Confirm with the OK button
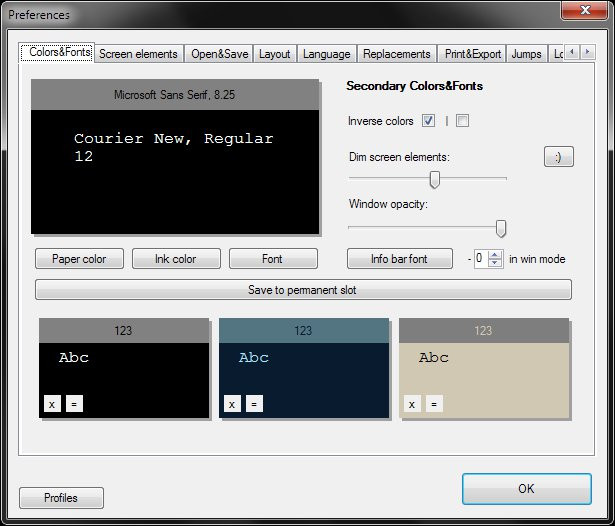This screenshot has width=615, height=526. (526, 489)
